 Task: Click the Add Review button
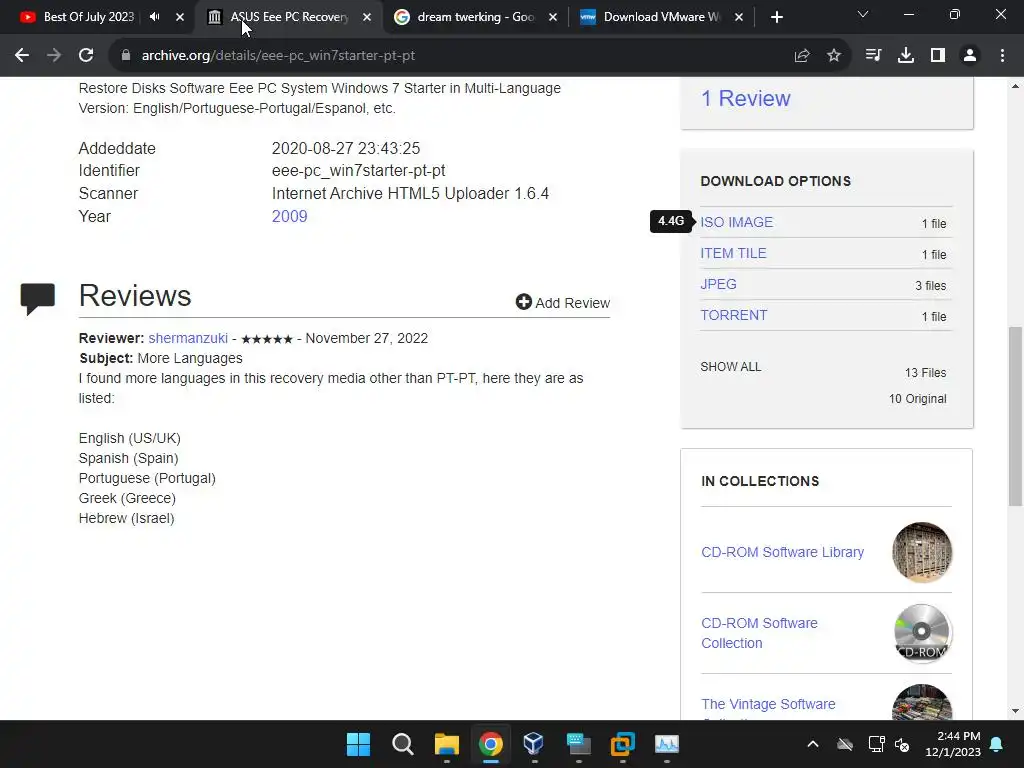(x=563, y=302)
